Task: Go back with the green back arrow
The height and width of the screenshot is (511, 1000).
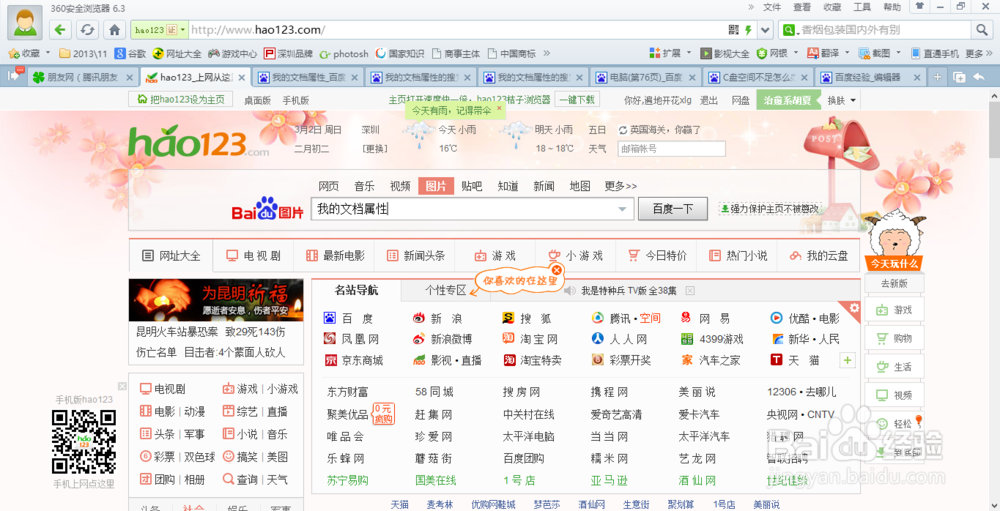Action: (x=60, y=29)
